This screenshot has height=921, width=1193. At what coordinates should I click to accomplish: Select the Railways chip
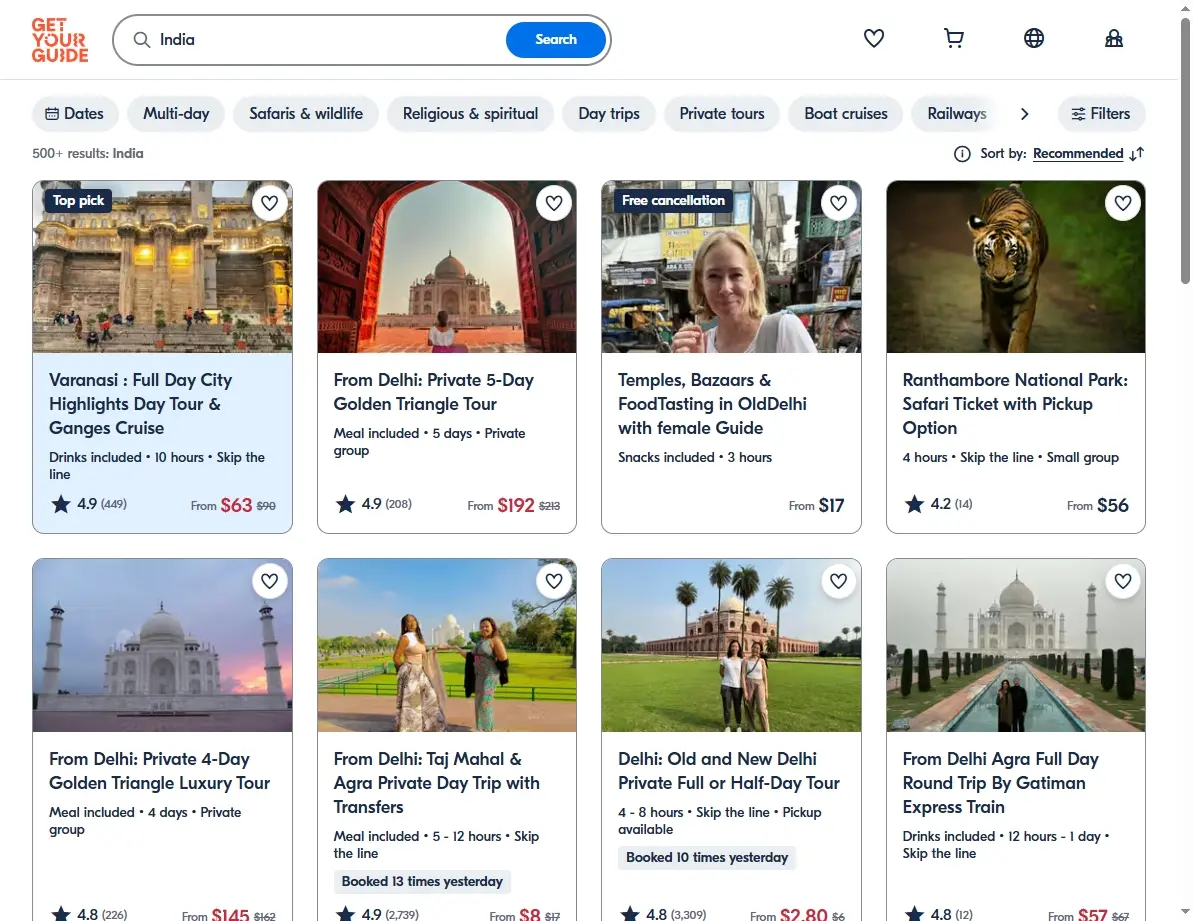pyautogui.click(x=956, y=113)
